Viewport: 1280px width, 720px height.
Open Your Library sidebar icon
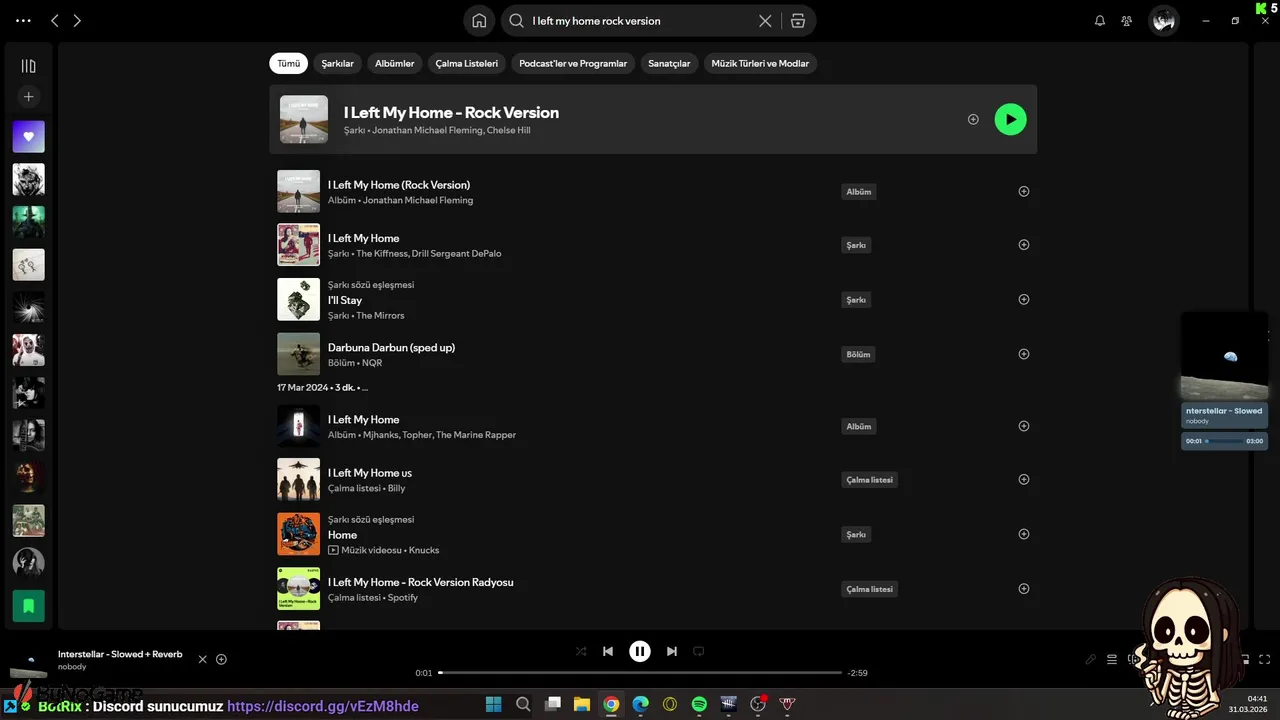(x=28, y=66)
